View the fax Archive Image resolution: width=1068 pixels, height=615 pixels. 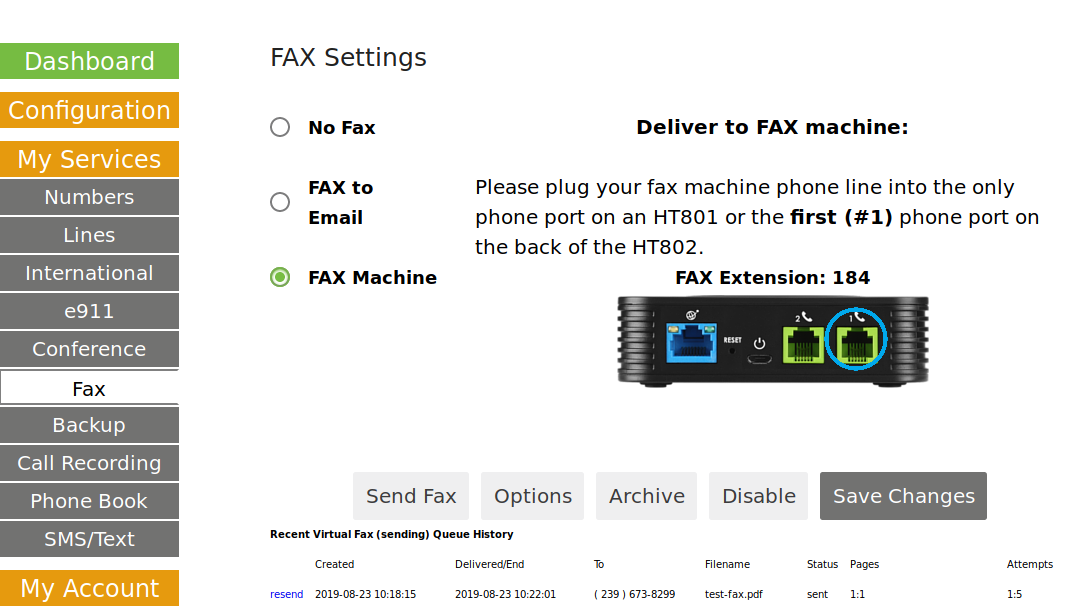[647, 496]
